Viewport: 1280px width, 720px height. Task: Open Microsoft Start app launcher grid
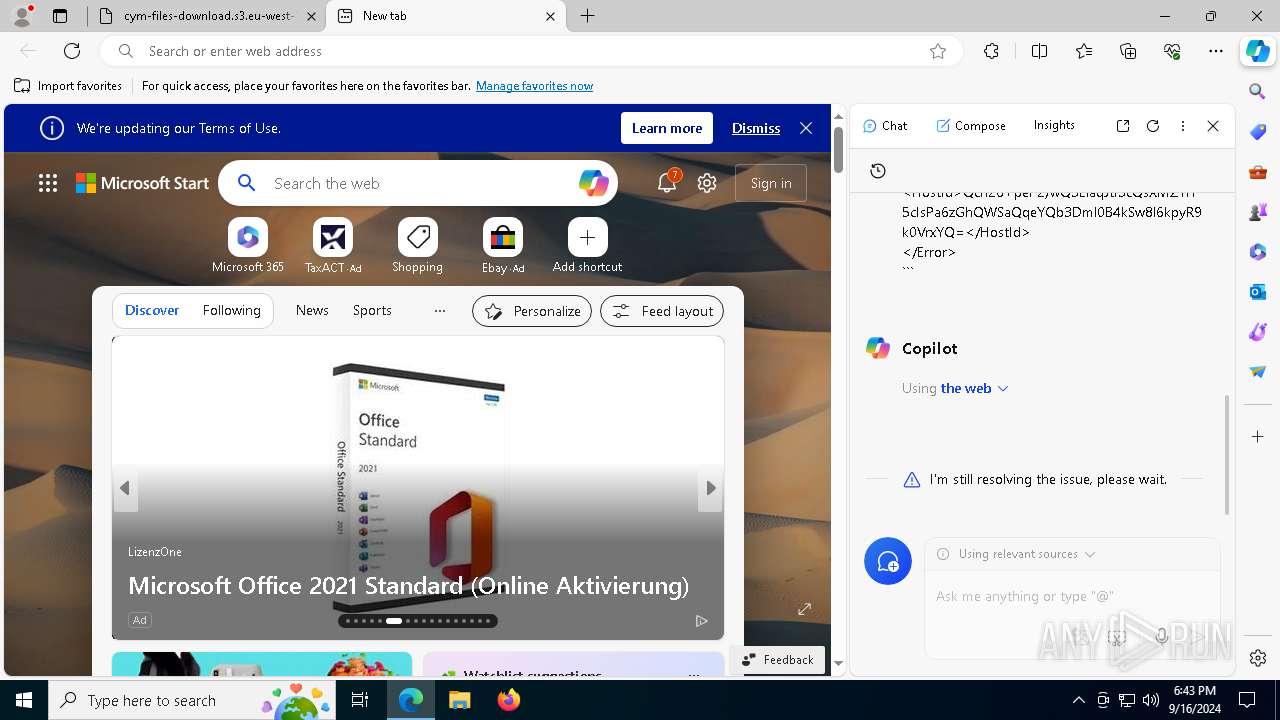click(48, 183)
